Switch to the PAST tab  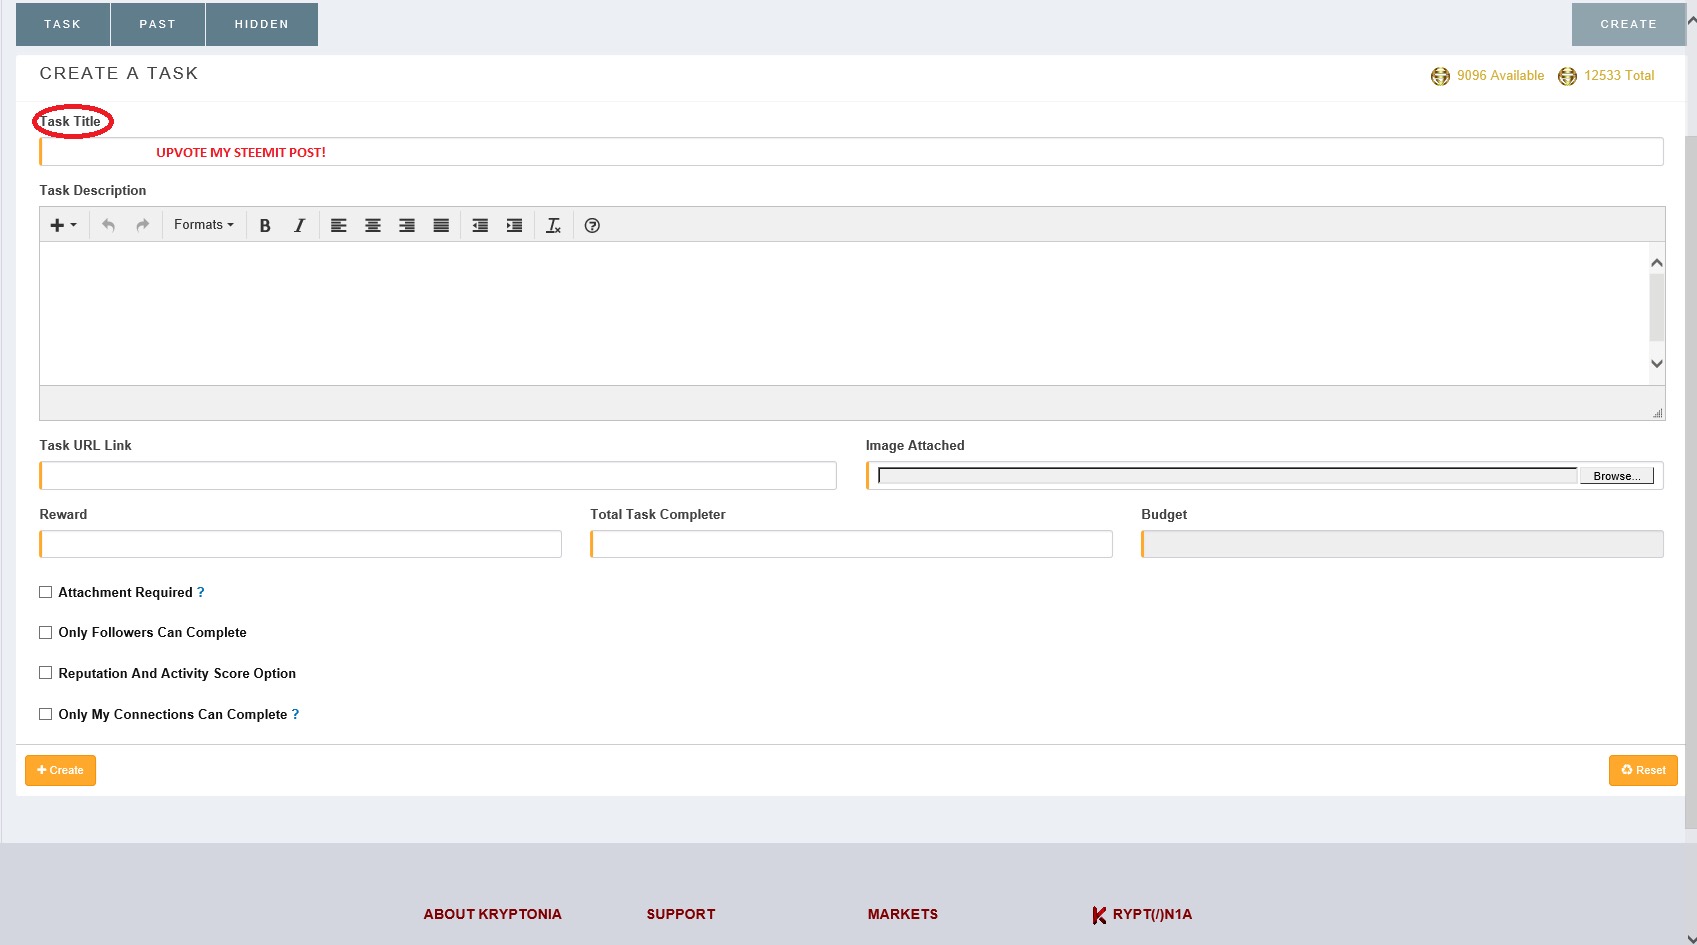point(158,24)
